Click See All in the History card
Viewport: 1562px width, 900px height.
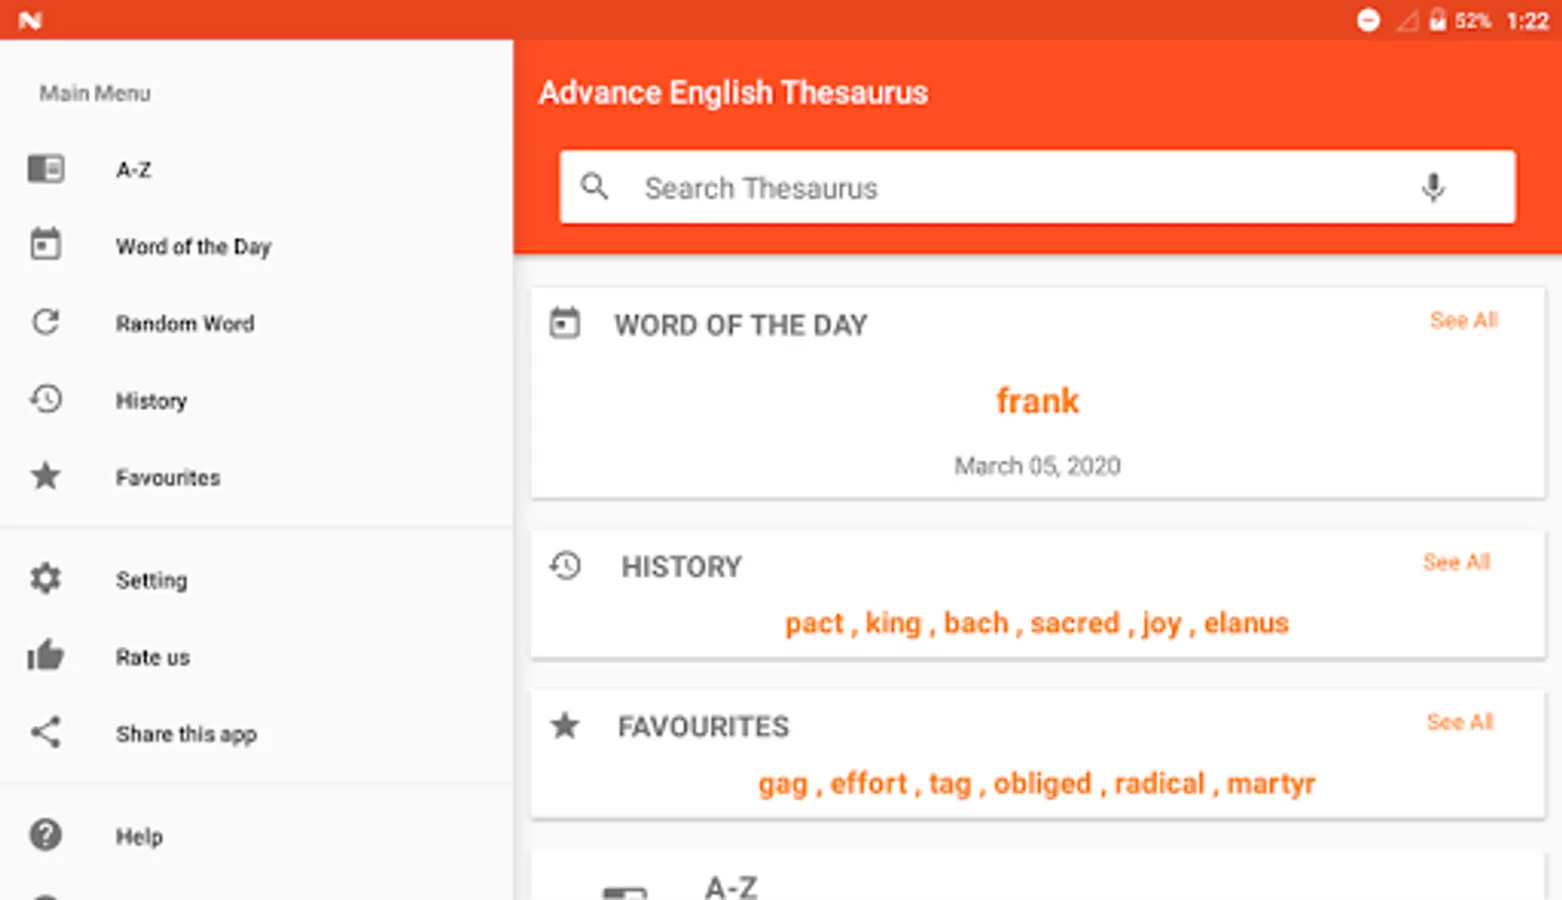(1456, 562)
